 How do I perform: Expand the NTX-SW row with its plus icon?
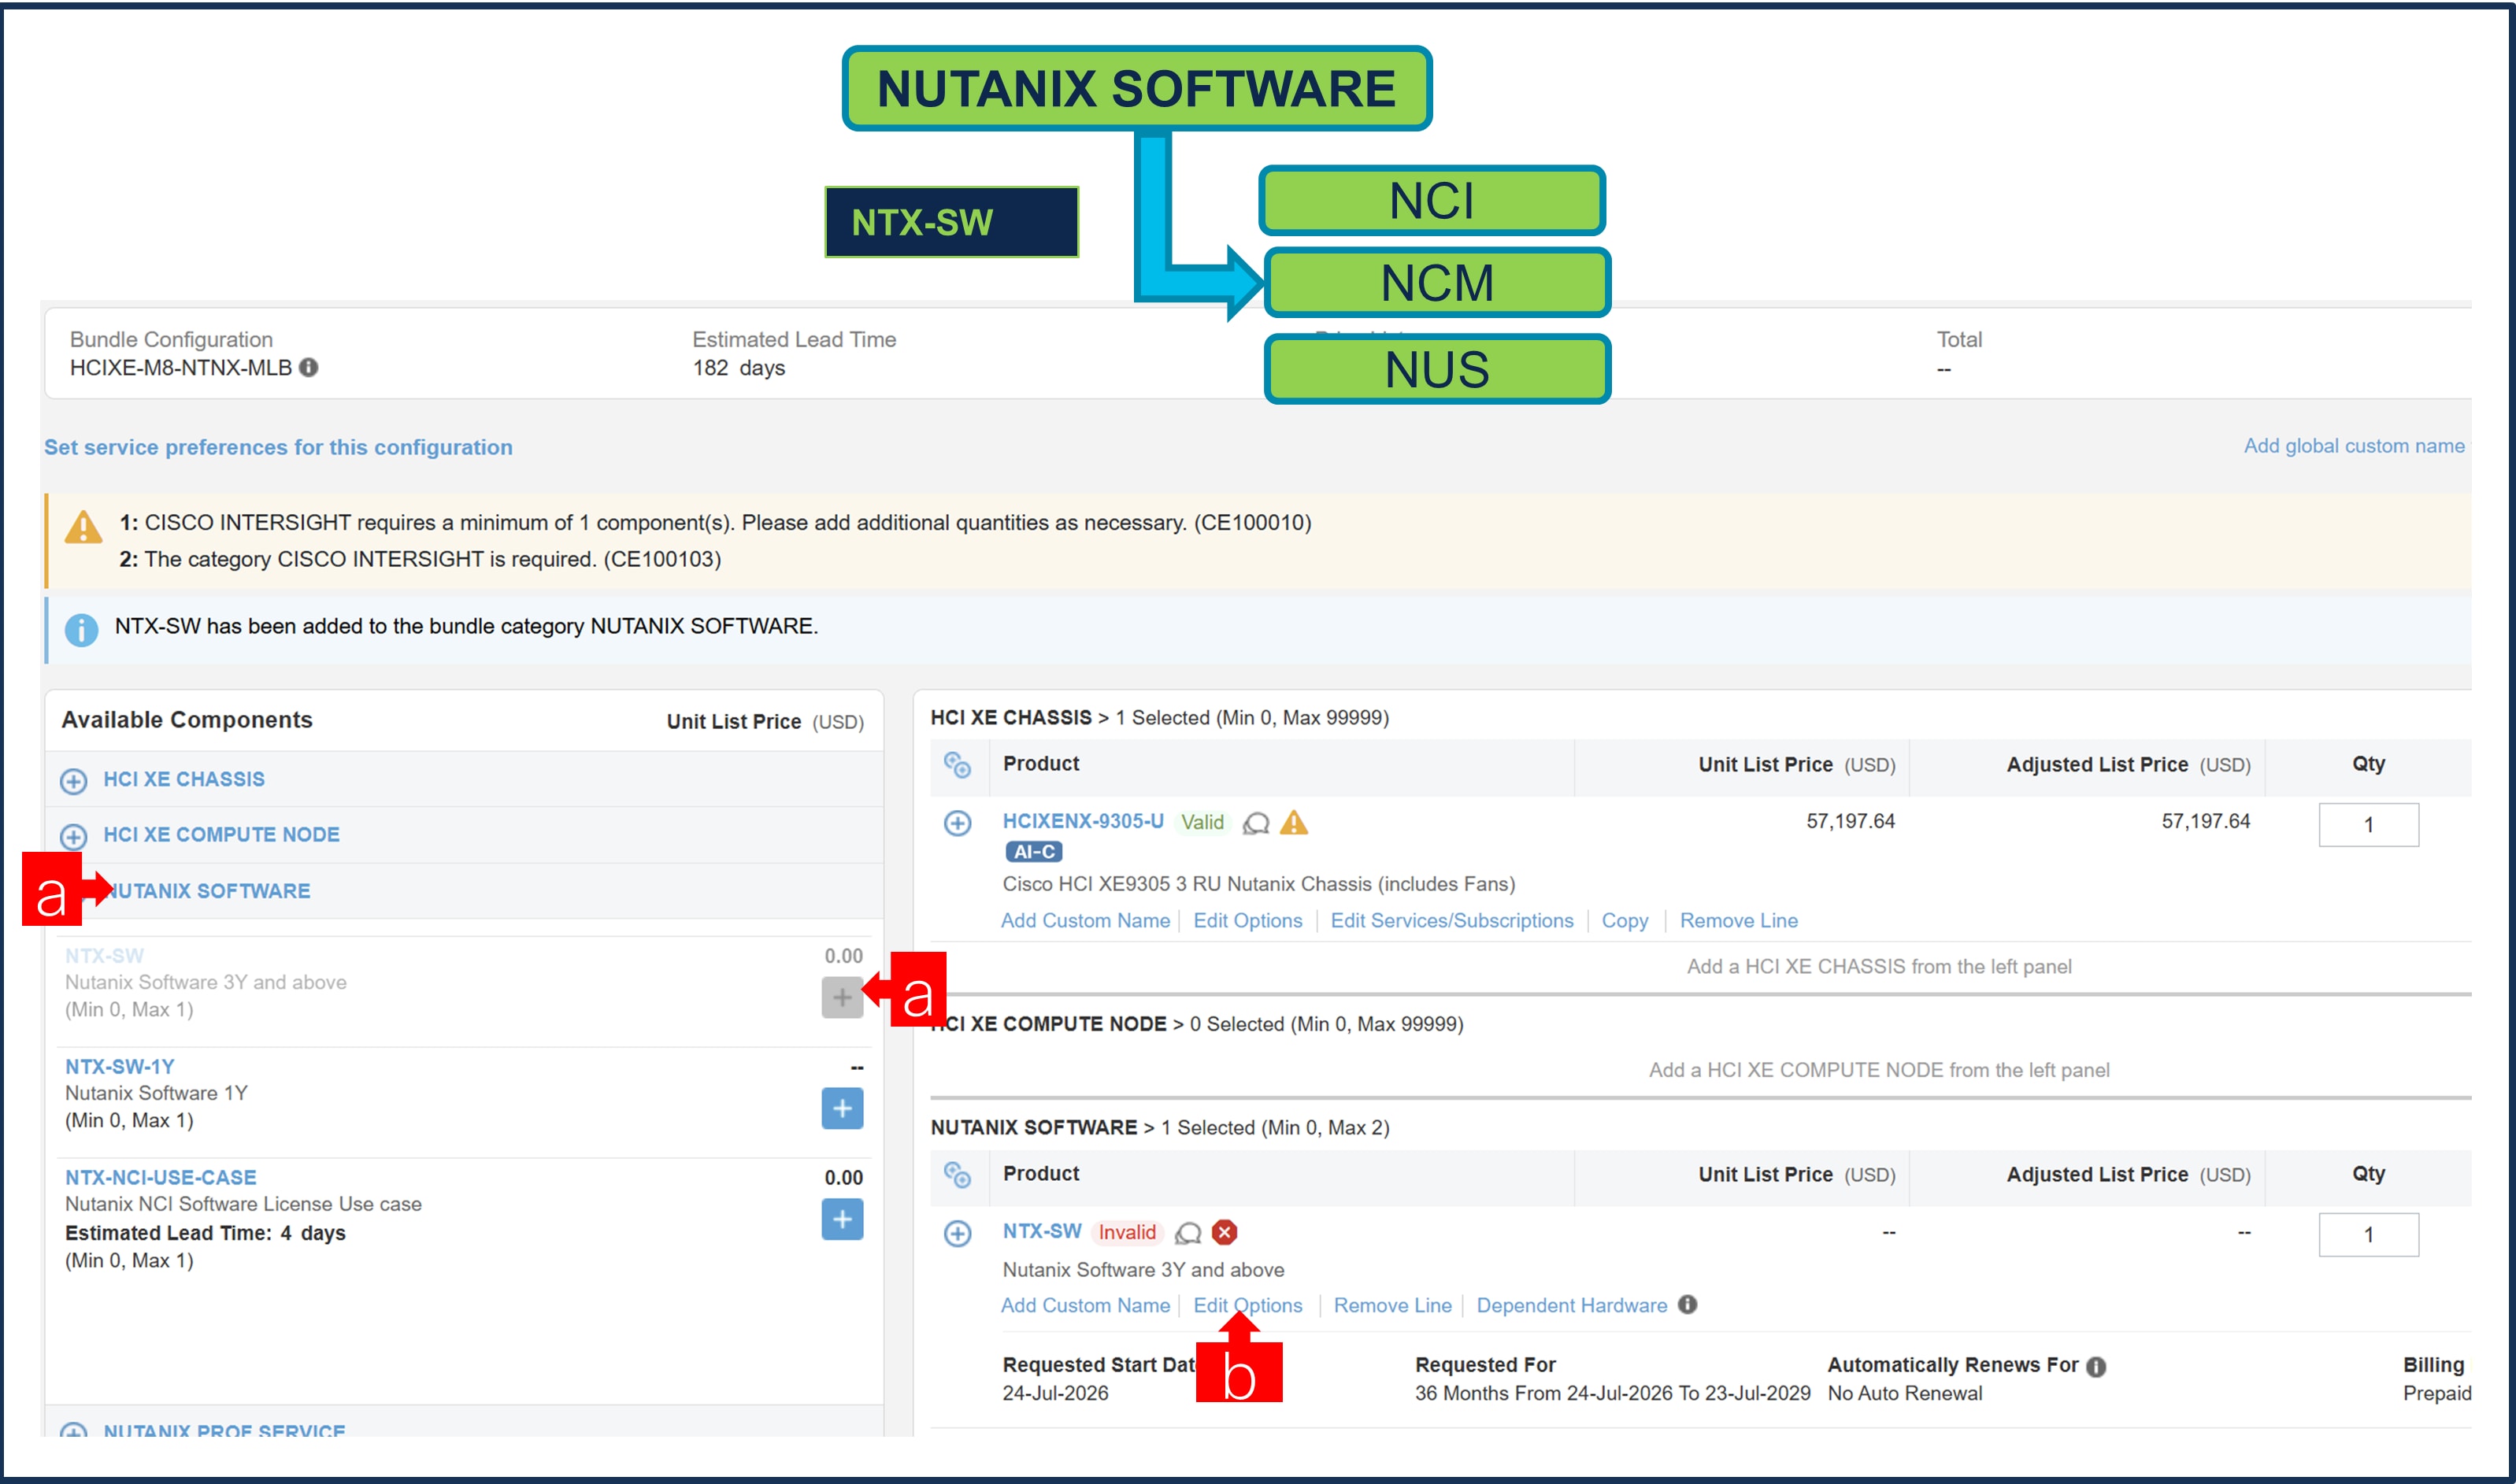coord(958,1233)
